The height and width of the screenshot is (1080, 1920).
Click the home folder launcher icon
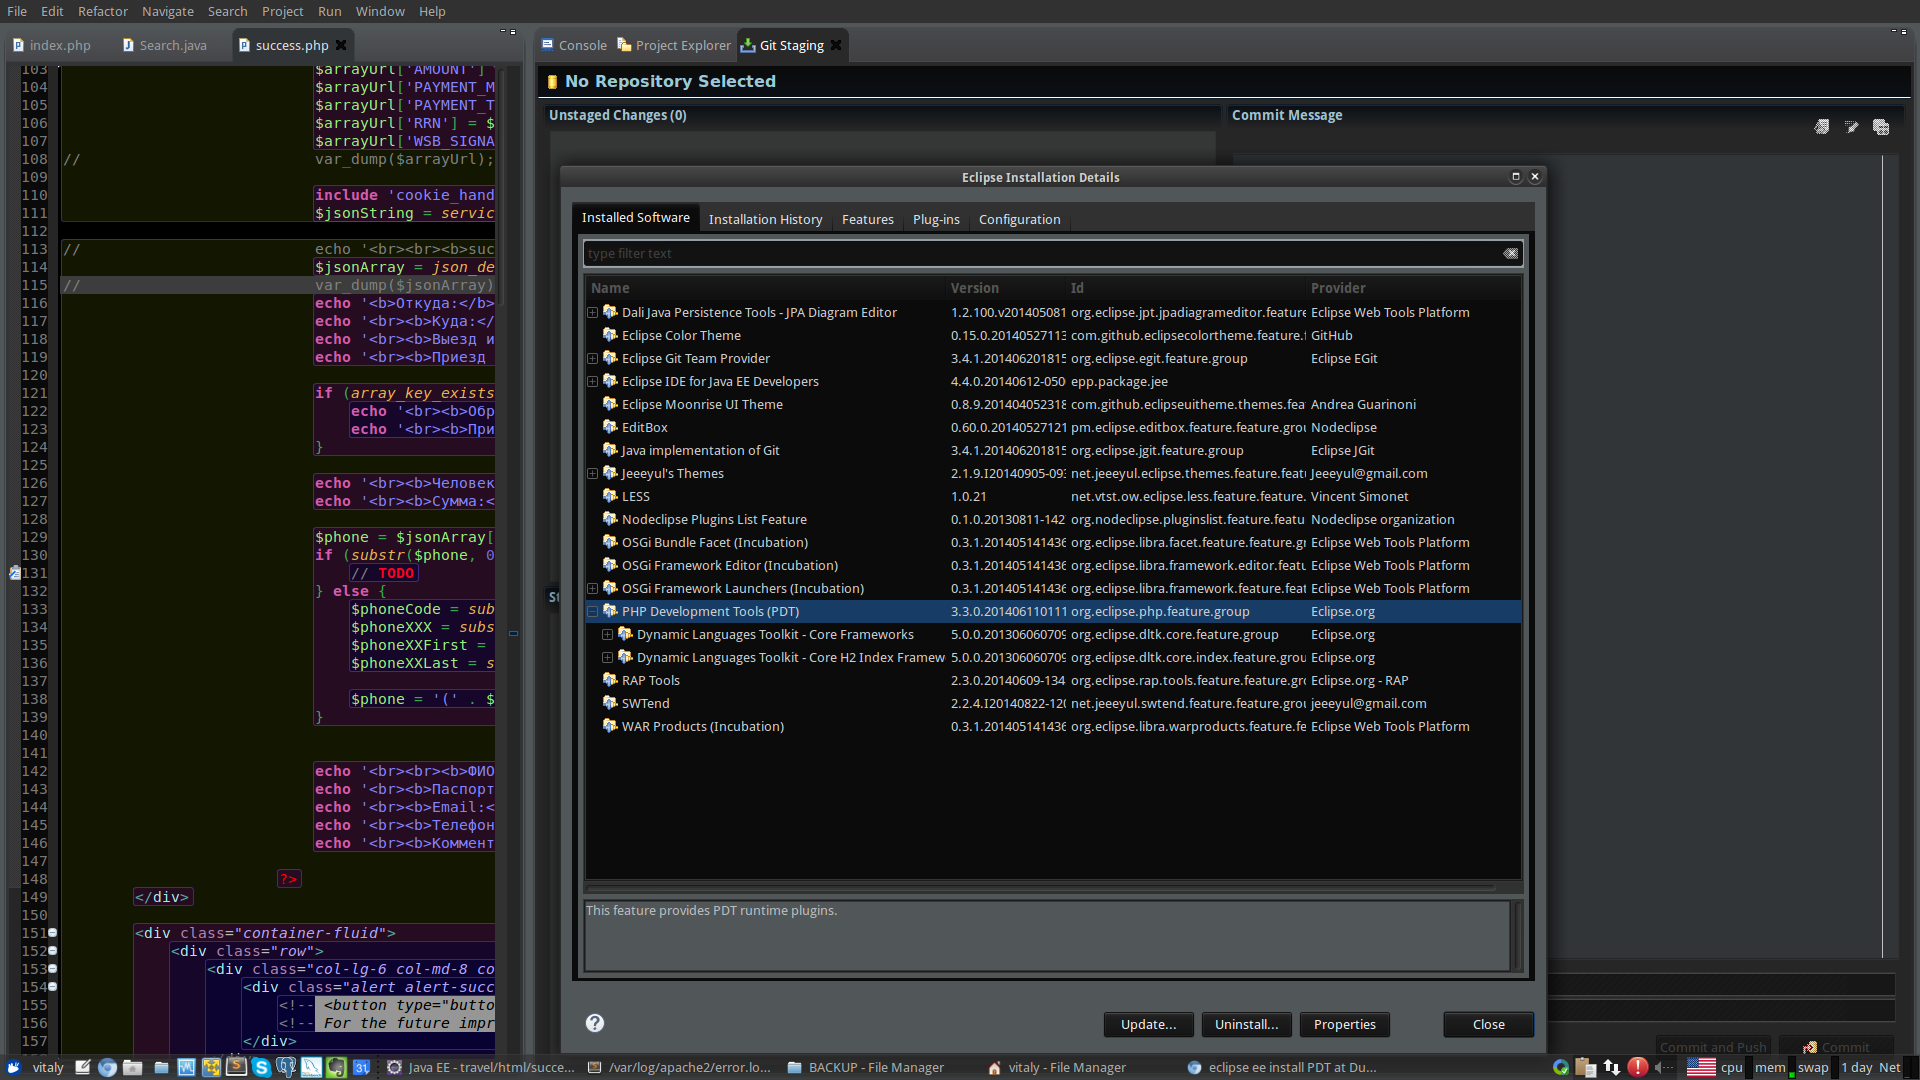[132, 1067]
